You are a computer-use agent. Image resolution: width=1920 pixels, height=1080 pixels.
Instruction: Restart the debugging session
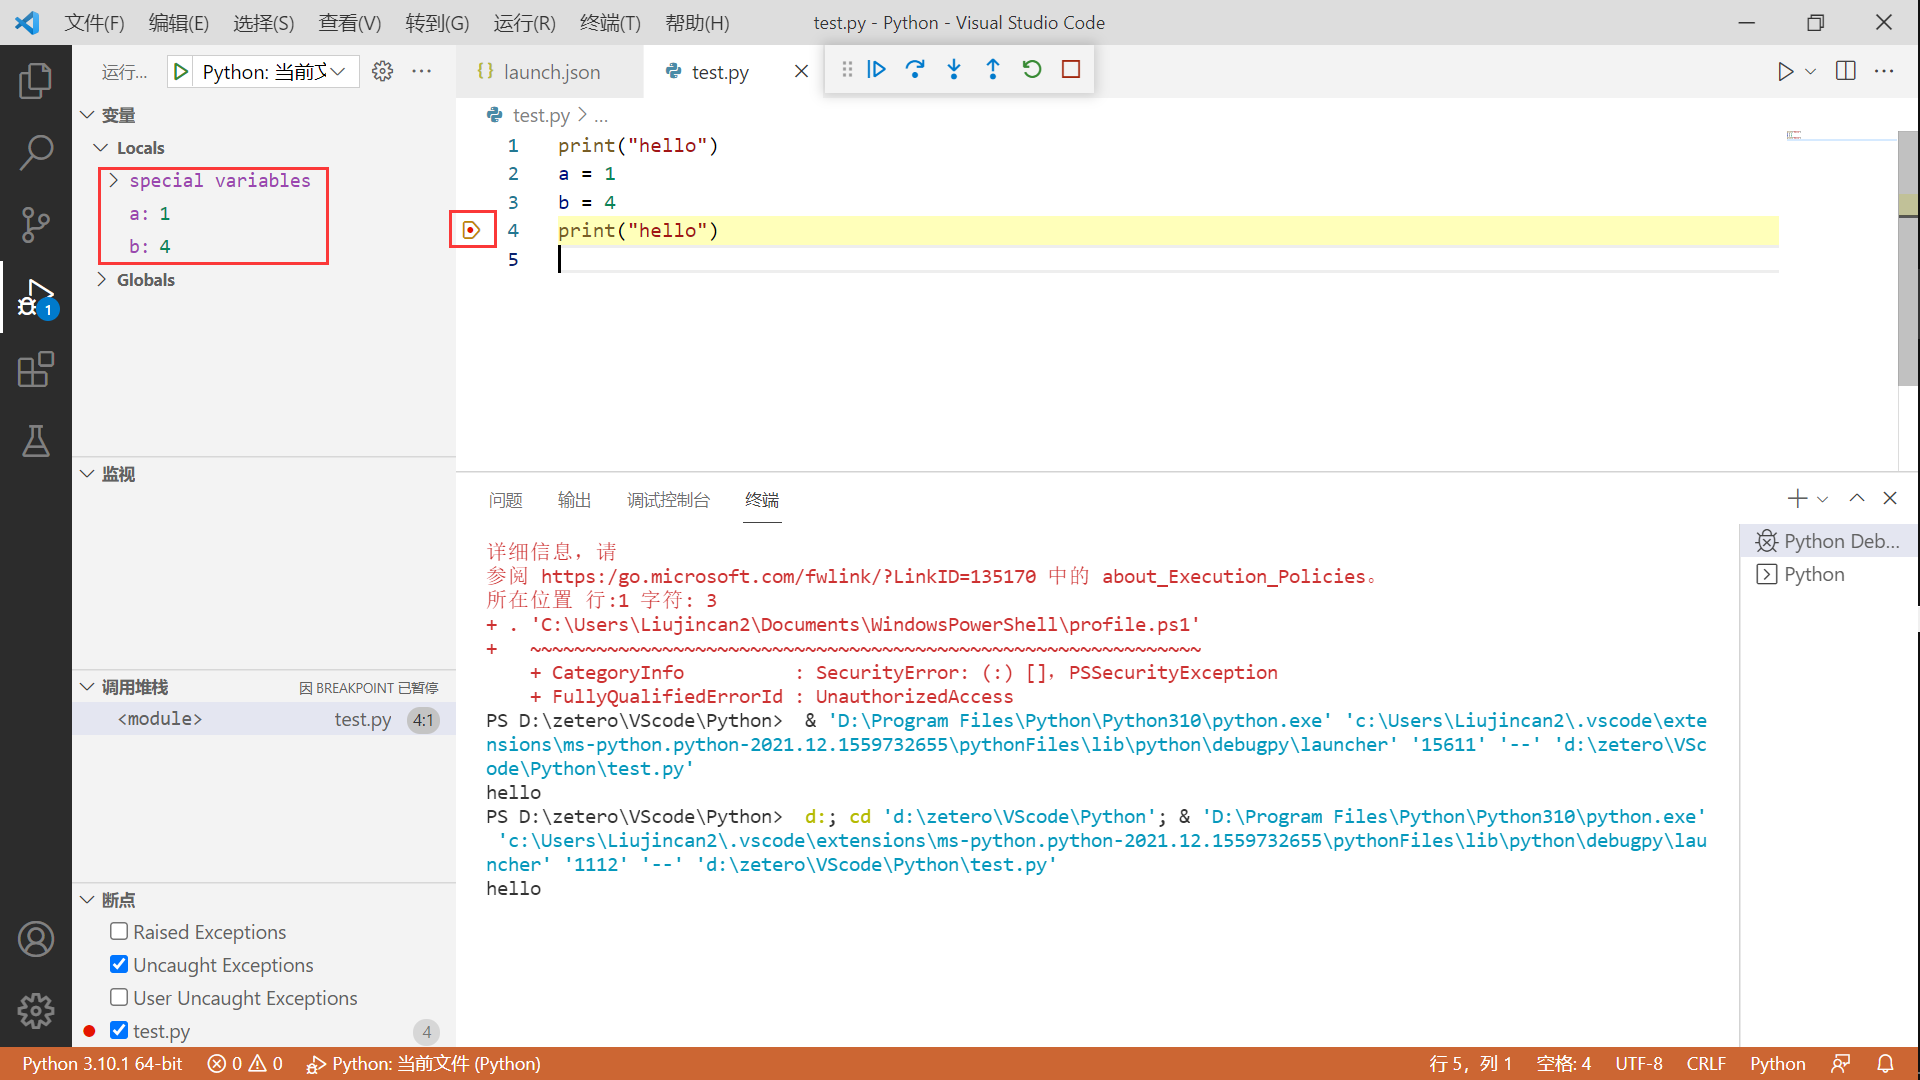1032,69
